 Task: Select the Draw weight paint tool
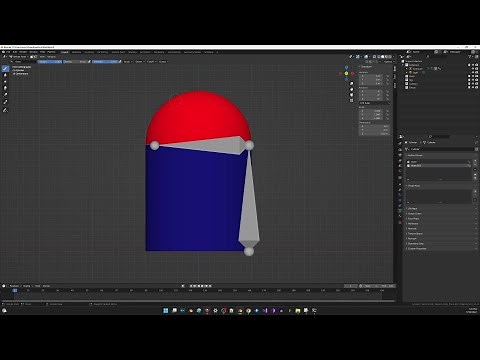[5, 68]
